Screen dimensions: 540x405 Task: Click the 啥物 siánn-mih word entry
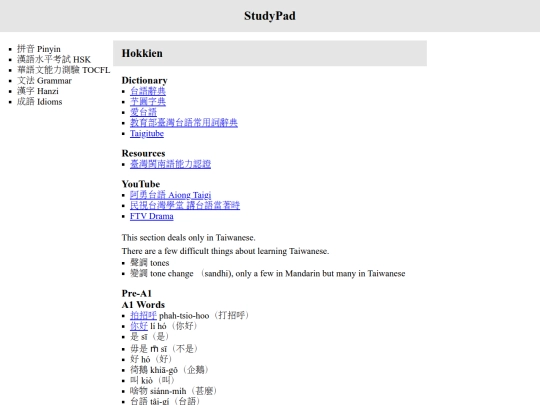click(173, 391)
